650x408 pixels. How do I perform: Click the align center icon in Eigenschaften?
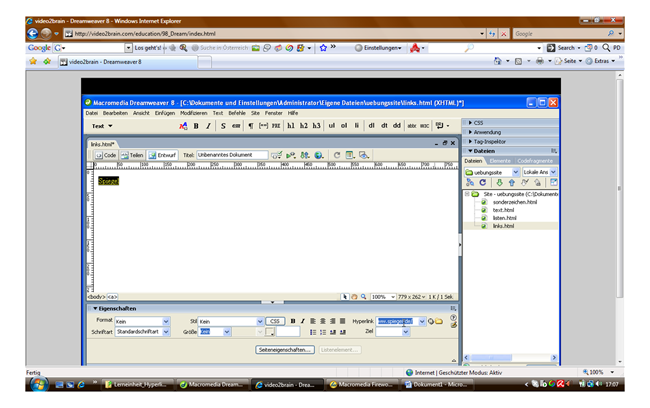pyautogui.click(x=323, y=321)
